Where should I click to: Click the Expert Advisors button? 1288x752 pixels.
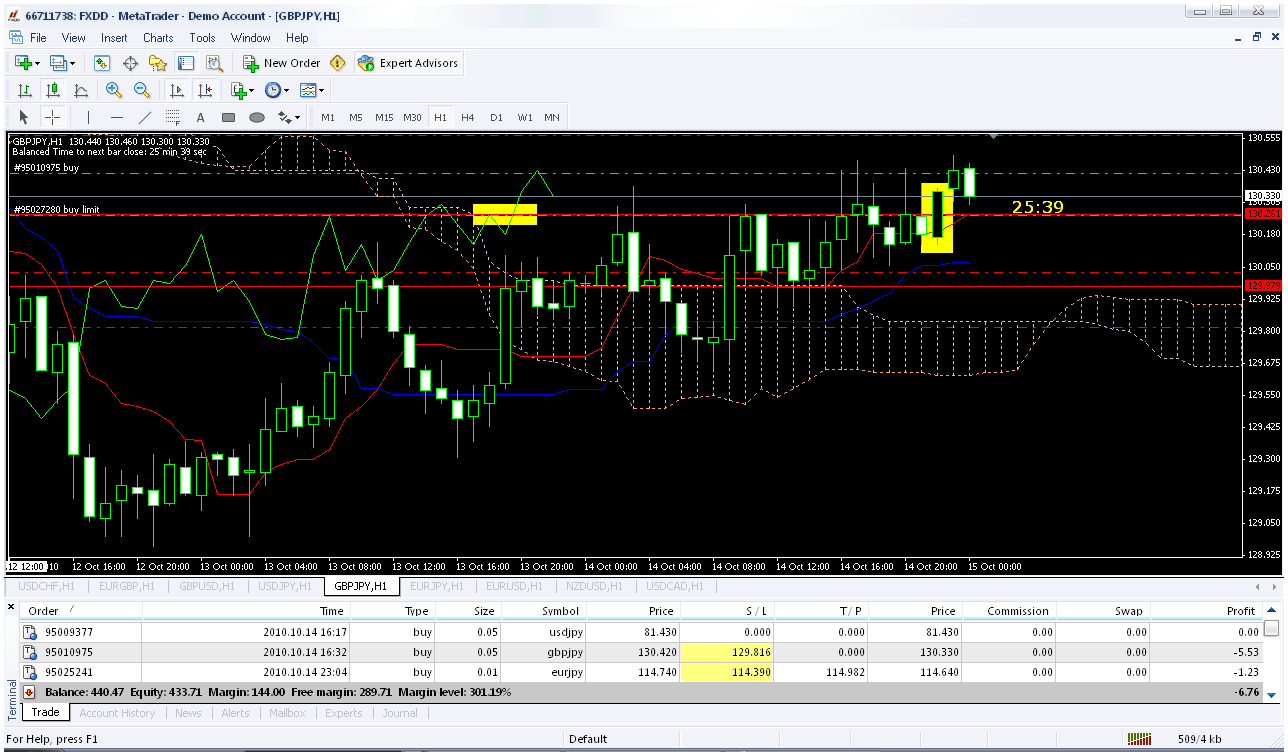[408, 63]
